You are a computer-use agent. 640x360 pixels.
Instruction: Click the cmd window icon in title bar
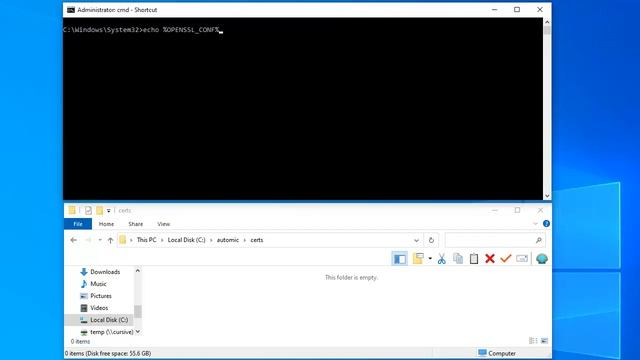(71, 10)
